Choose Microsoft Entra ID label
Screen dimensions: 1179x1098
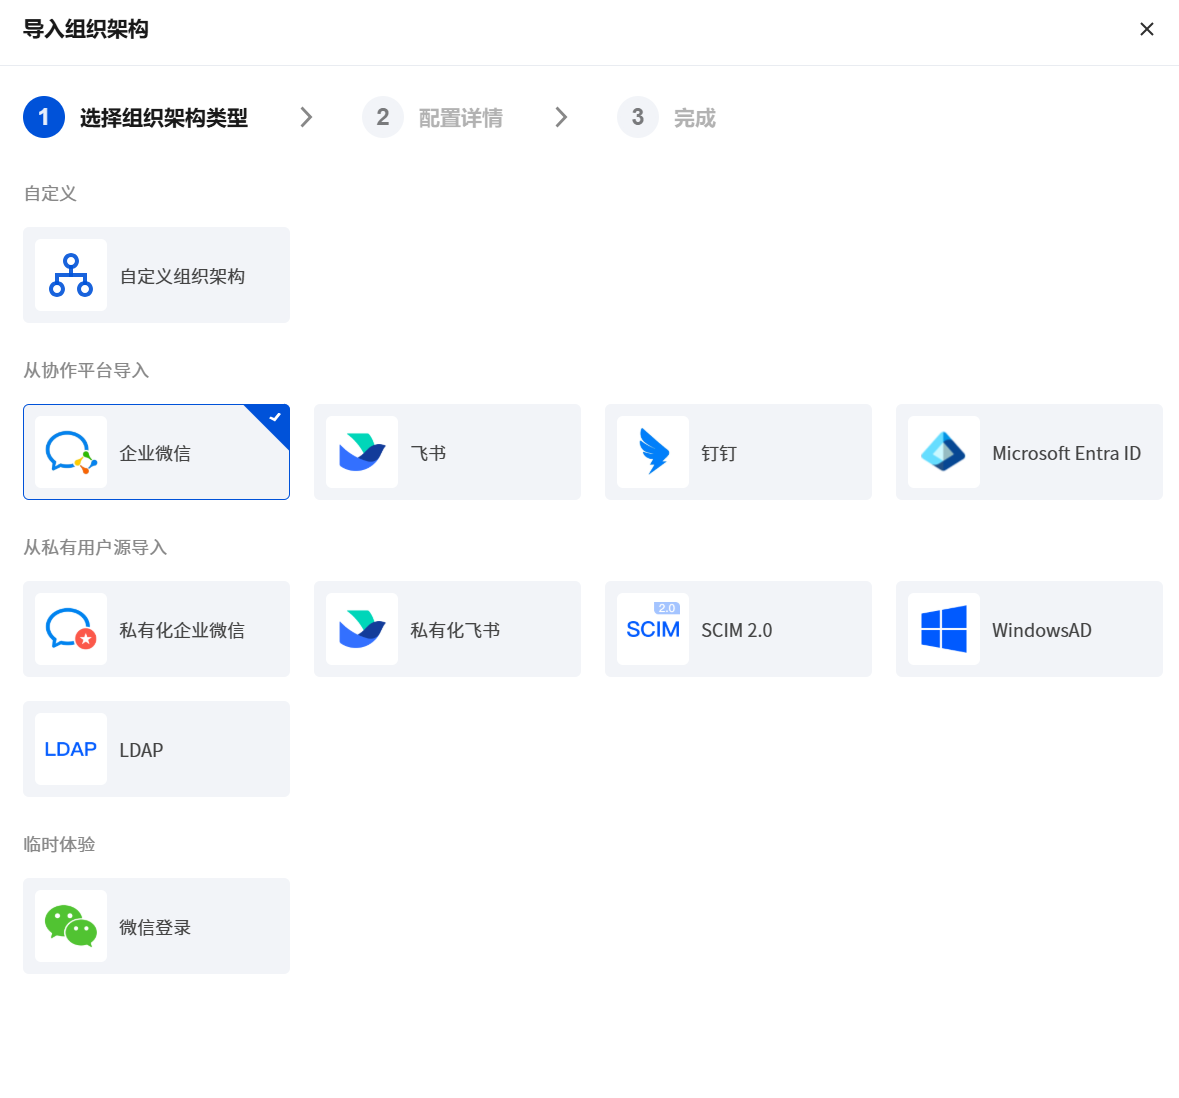point(1066,453)
